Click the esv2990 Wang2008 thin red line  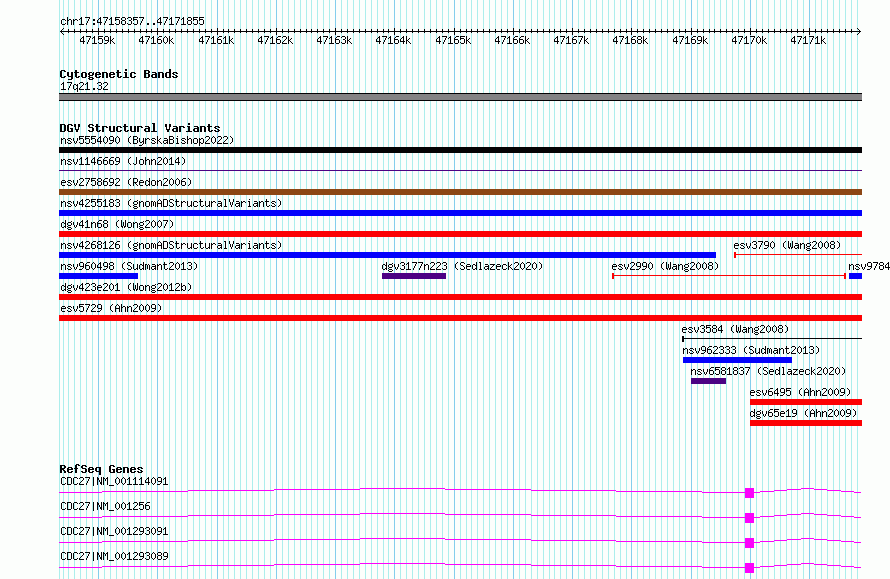coord(729,276)
